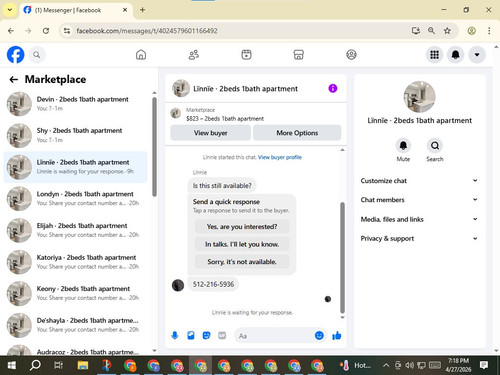Open Katoriya's 2beds 1bath apartment chat
Image resolution: width=500 pixels, height=375 pixels.
pos(75,262)
